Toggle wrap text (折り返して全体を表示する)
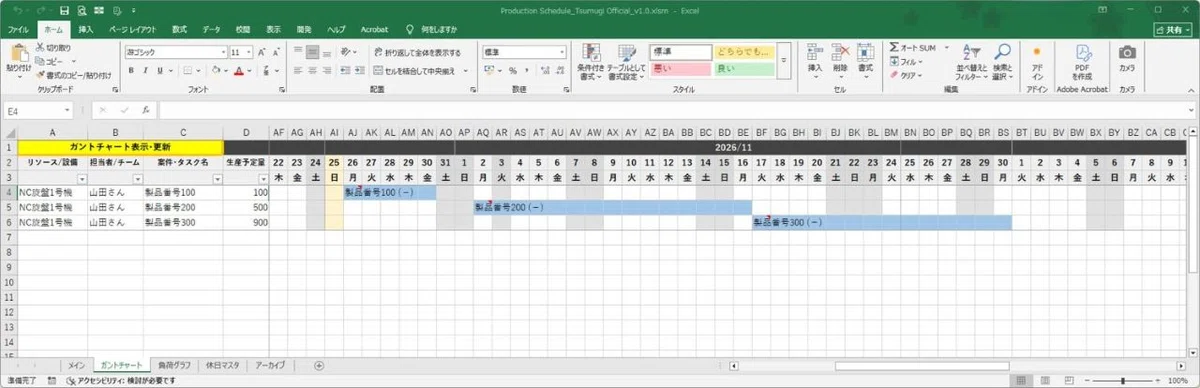 416,52
